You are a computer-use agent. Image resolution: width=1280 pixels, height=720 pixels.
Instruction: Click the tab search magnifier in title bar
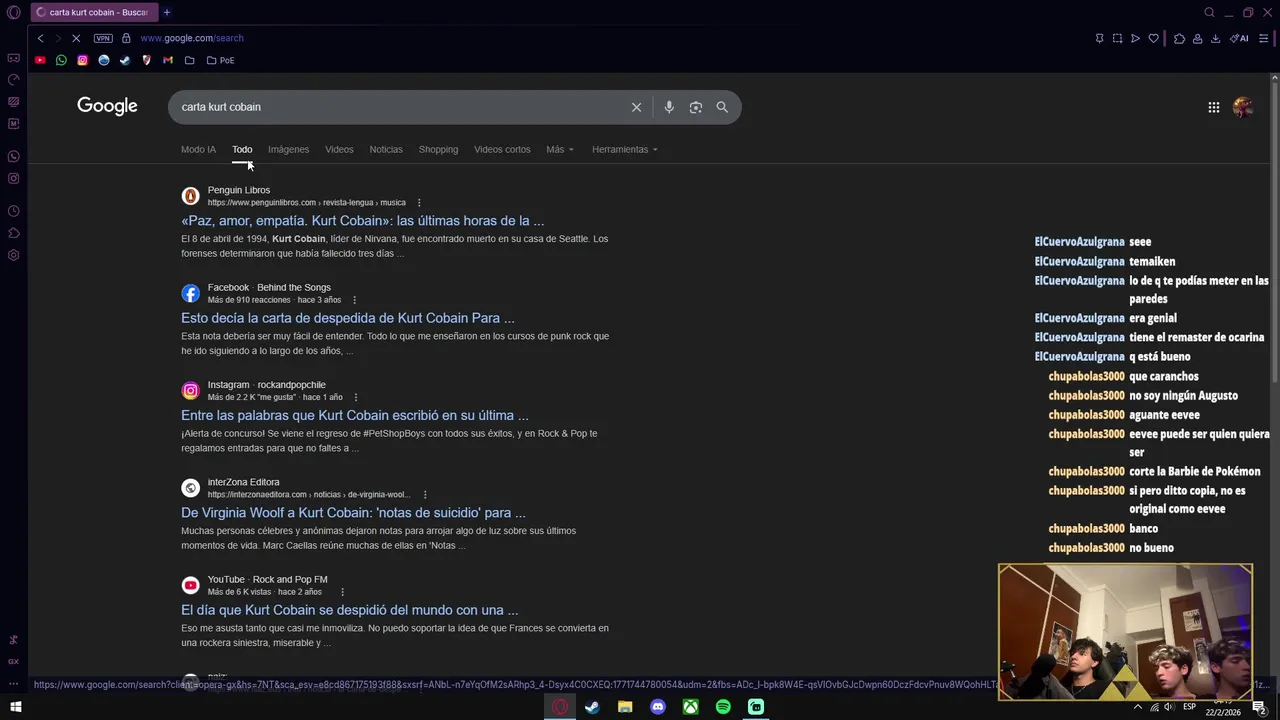pyautogui.click(x=1209, y=12)
